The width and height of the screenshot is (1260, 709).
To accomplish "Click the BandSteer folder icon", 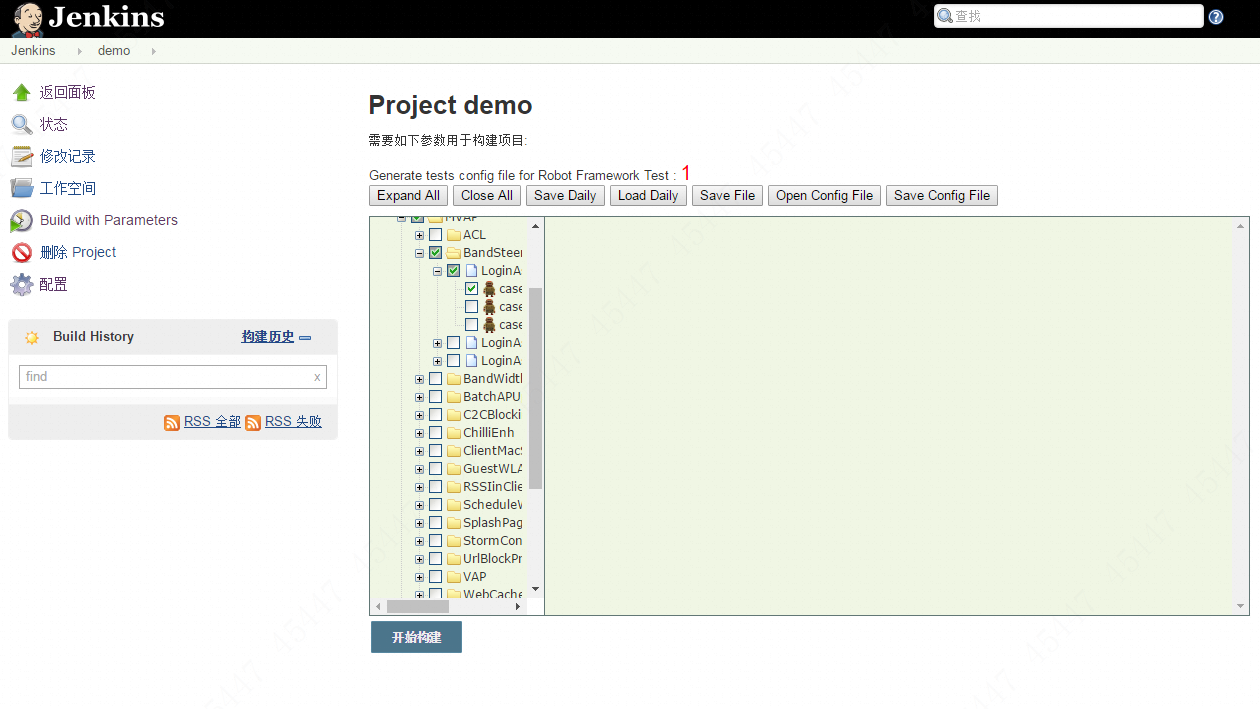I will click(x=453, y=253).
